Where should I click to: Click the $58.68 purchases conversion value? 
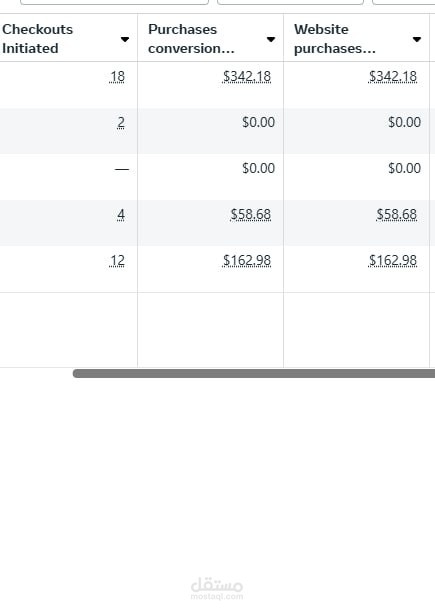pos(251,215)
